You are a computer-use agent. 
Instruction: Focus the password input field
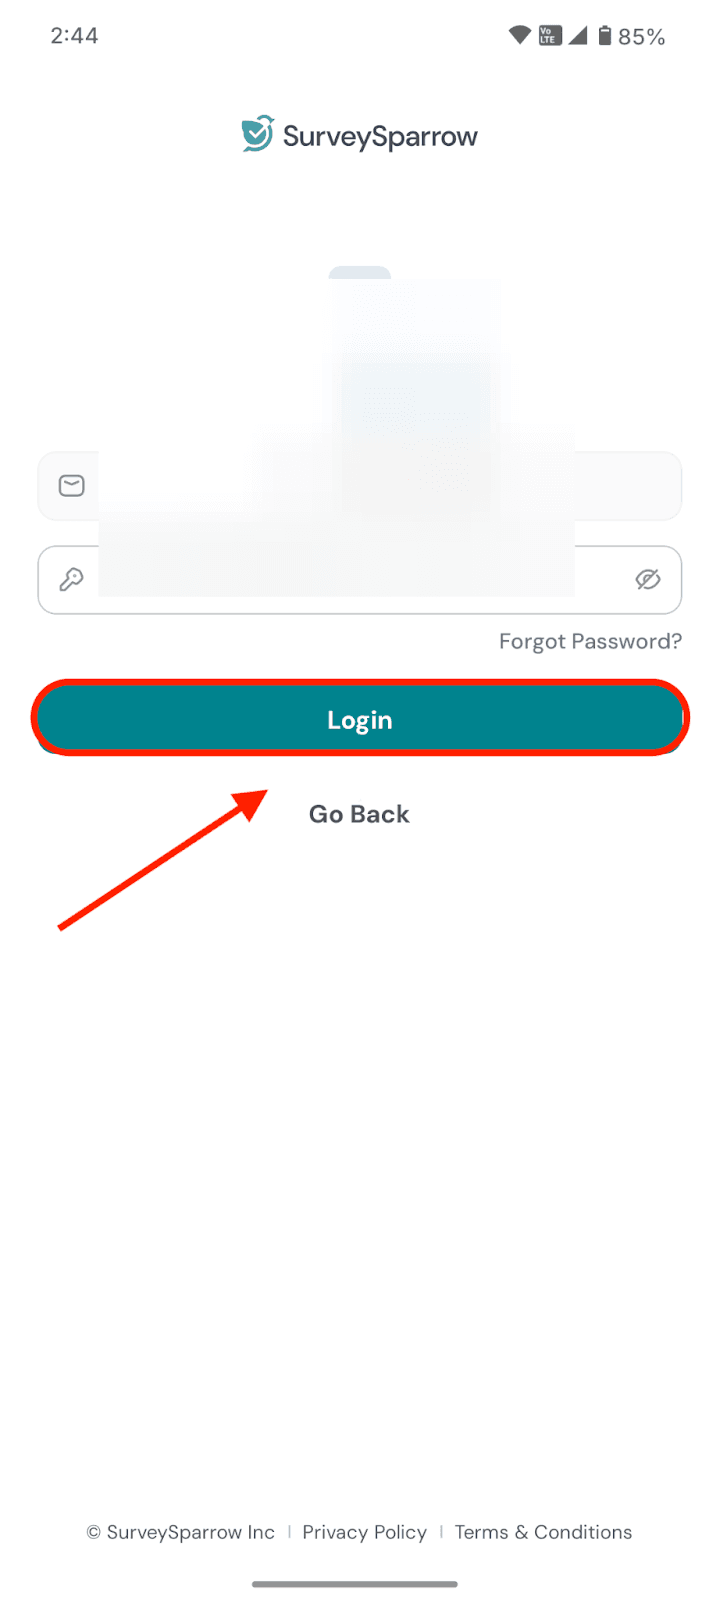[360, 579]
